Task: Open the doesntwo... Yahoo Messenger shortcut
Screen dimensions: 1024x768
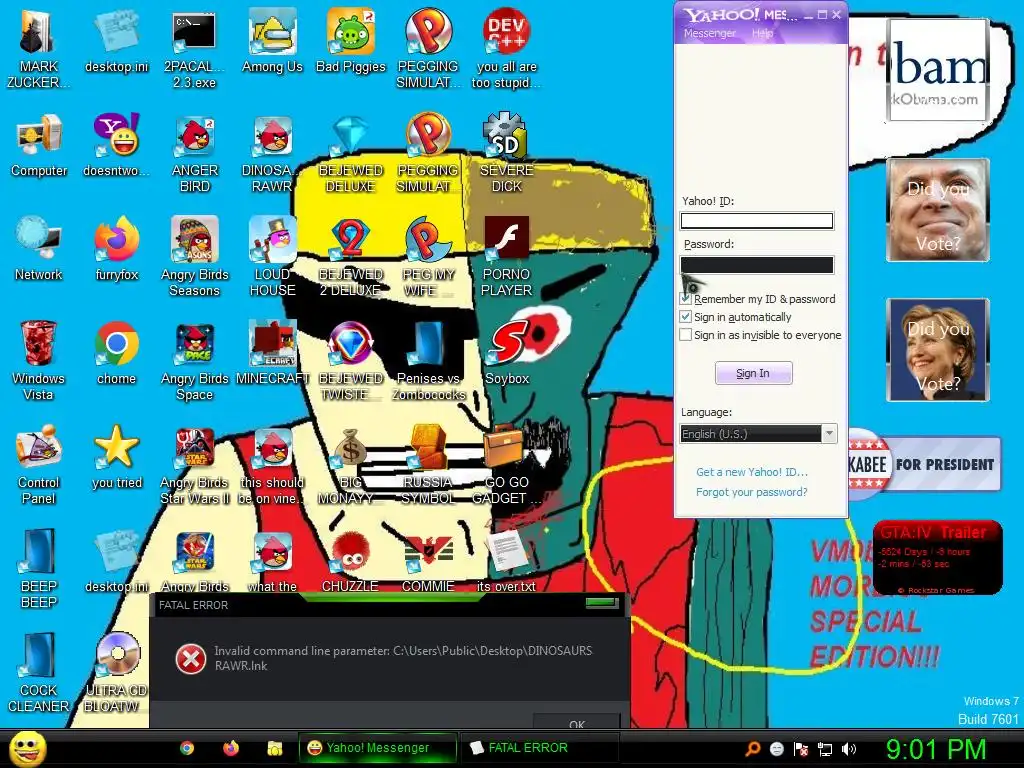Action: click(117, 145)
